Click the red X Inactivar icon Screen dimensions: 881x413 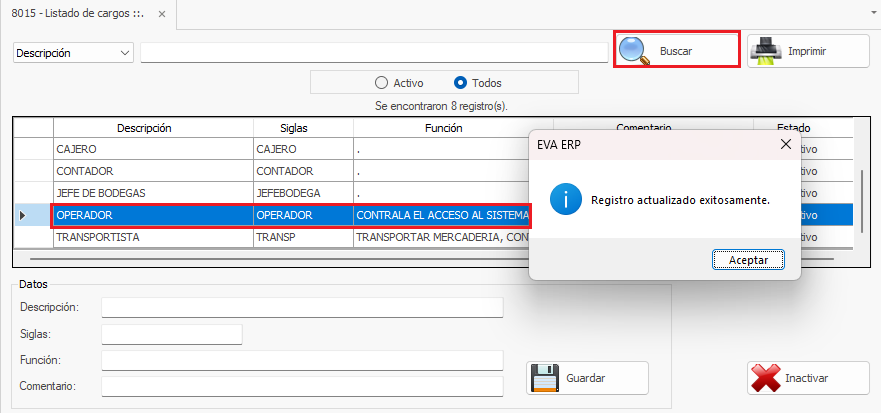[765, 378]
